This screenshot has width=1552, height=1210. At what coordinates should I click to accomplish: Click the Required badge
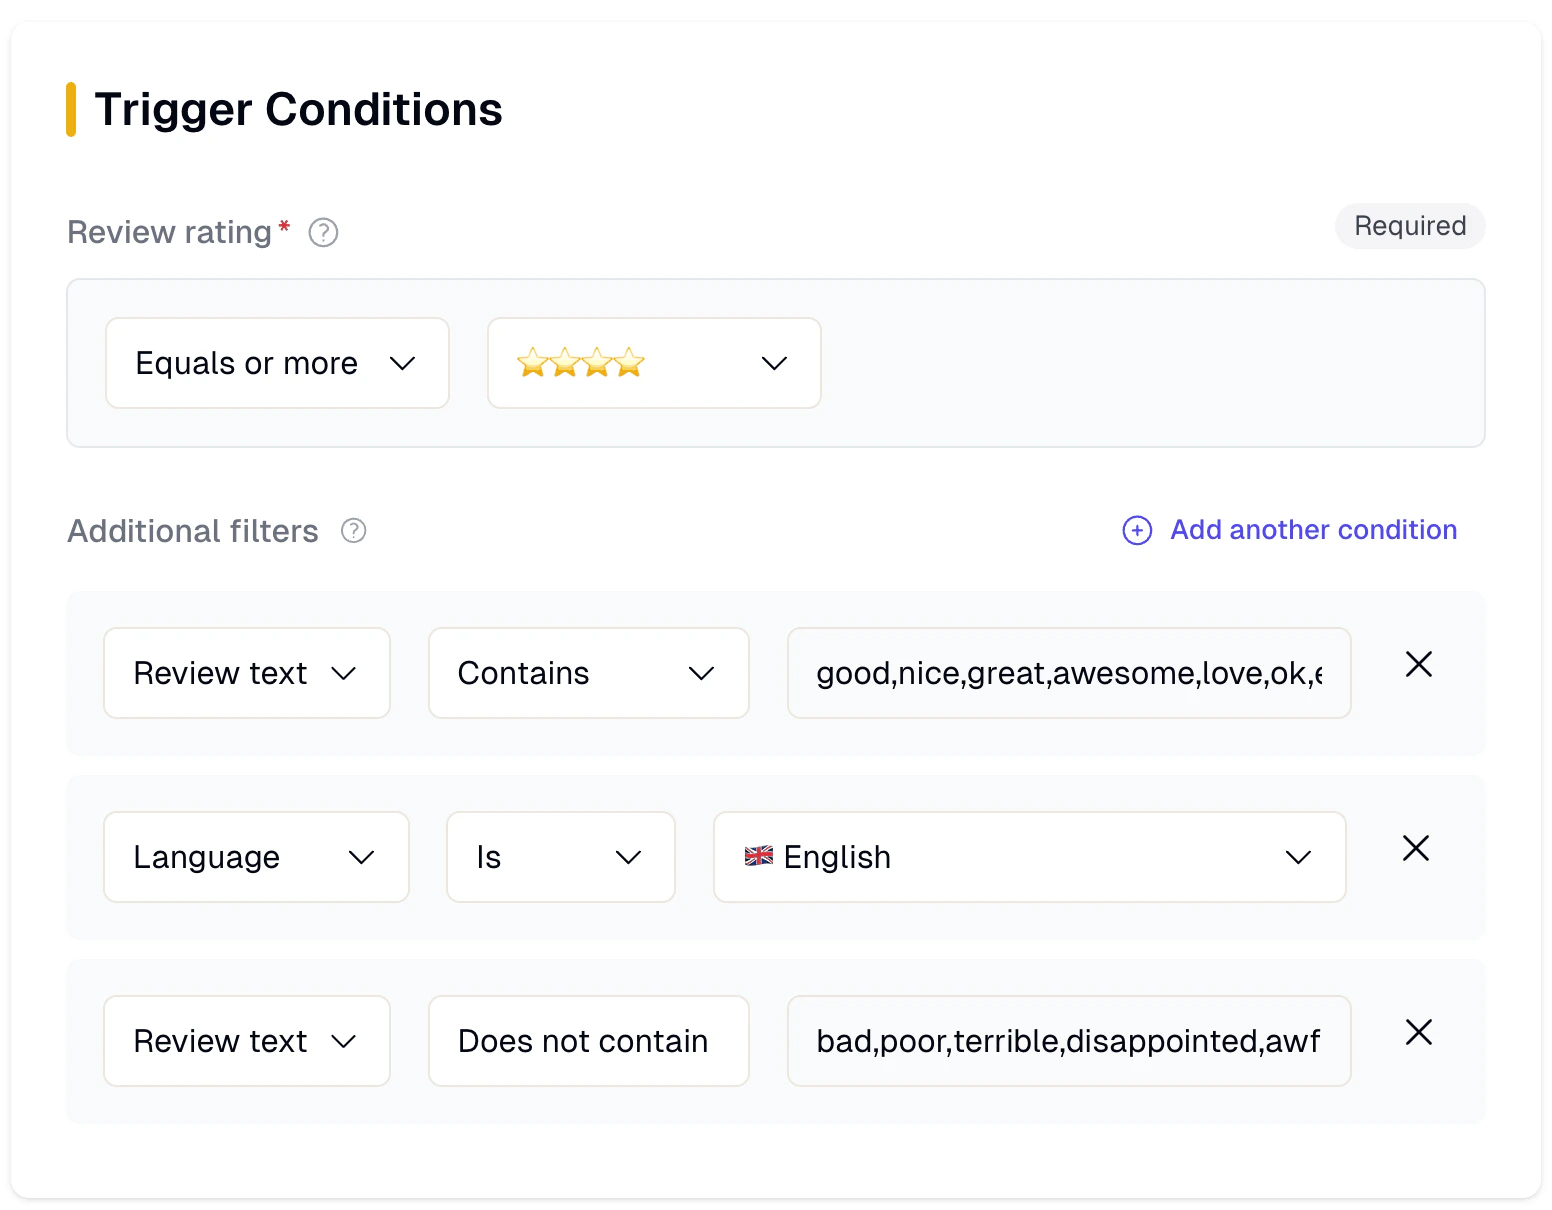tap(1410, 226)
